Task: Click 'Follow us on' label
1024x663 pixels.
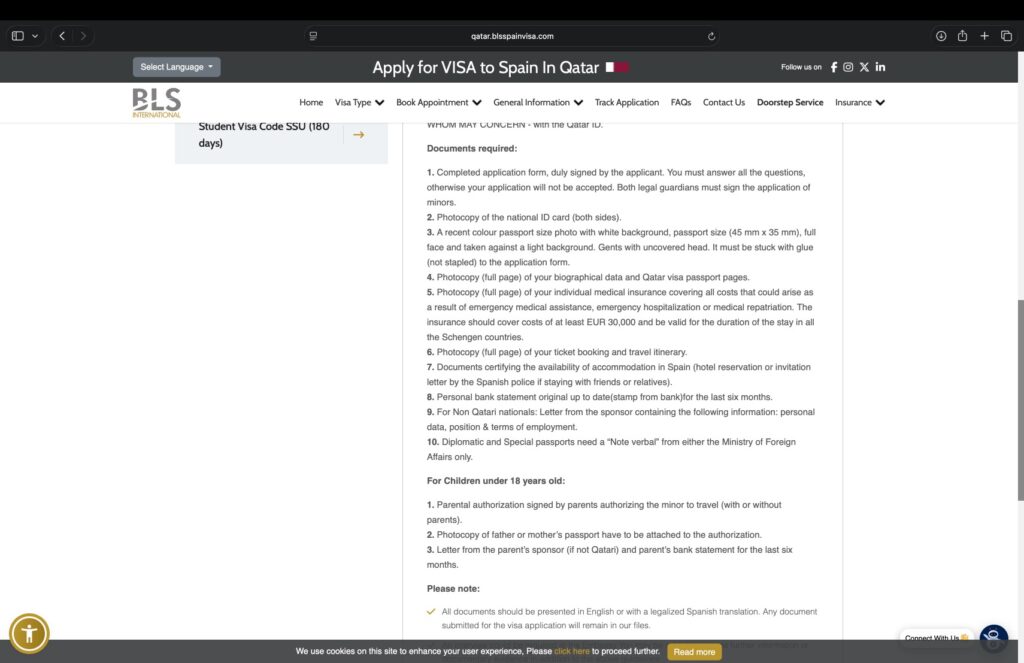Action: click(x=801, y=67)
